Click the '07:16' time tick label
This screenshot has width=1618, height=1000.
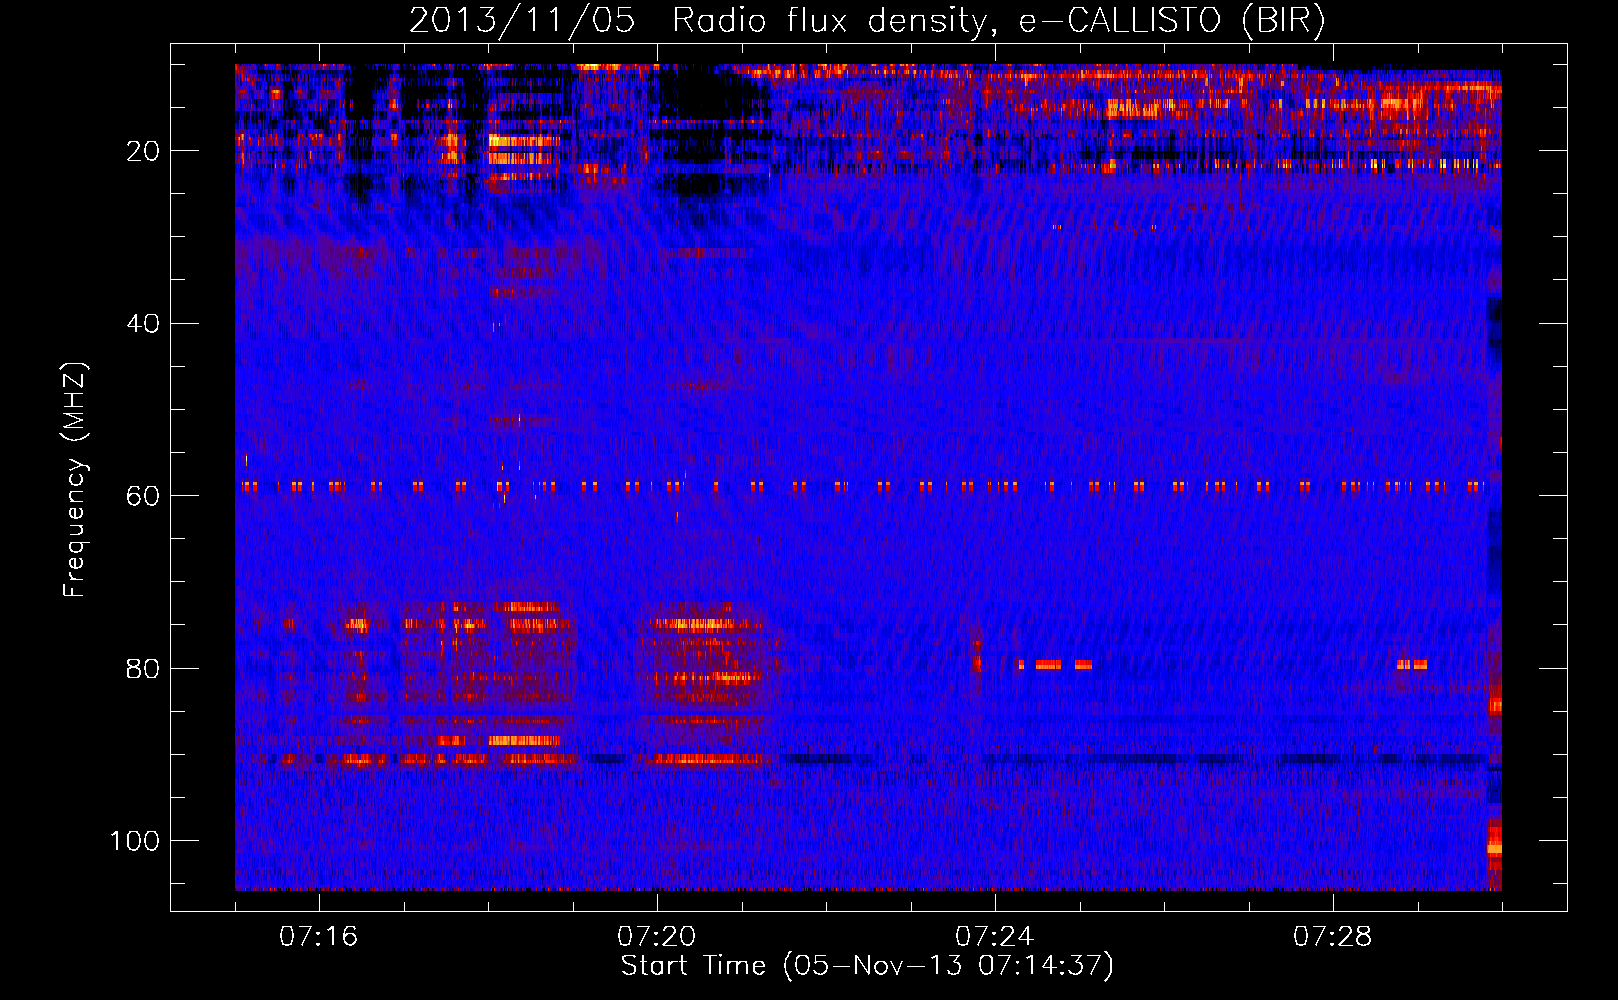318,937
